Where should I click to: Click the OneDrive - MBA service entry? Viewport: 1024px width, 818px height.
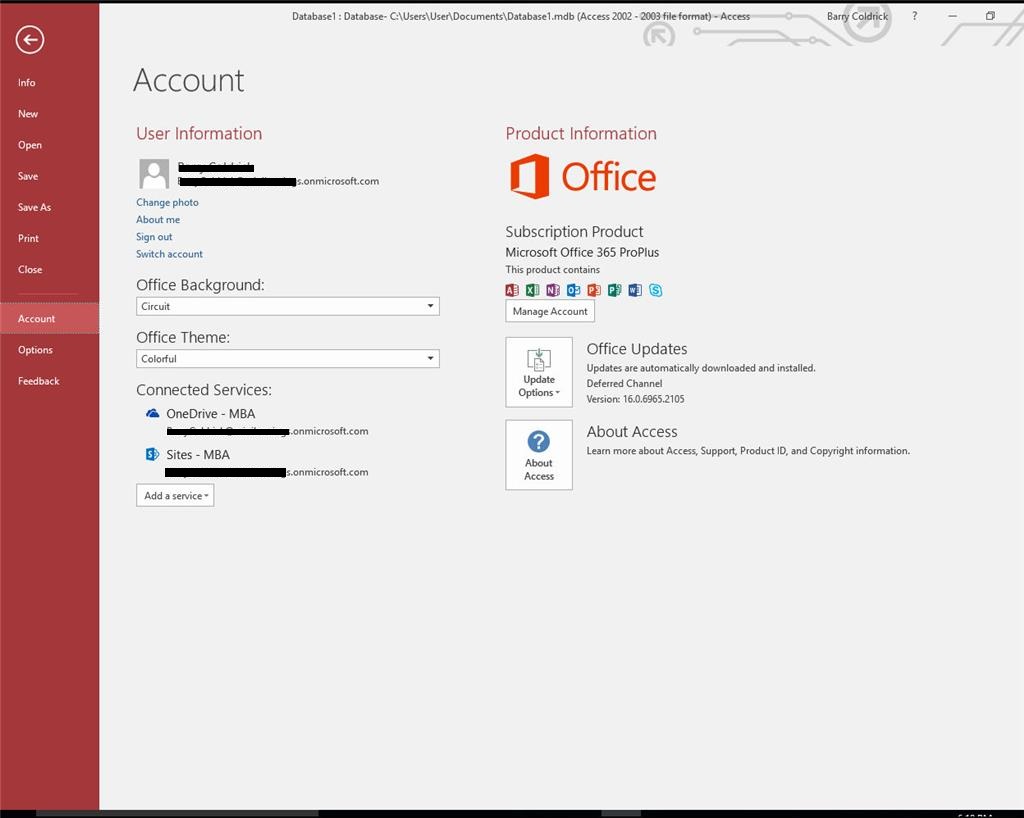pyautogui.click(x=210, y=413)
